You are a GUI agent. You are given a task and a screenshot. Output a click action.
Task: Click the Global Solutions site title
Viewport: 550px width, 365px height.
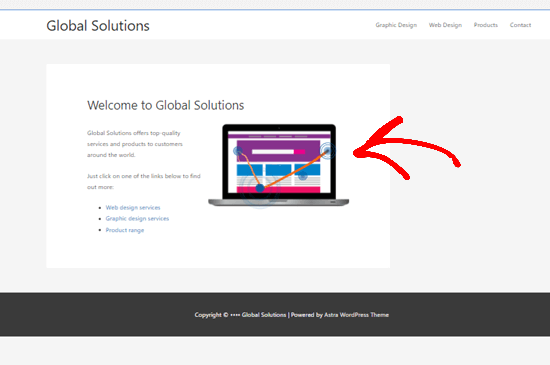click(98, 26)
